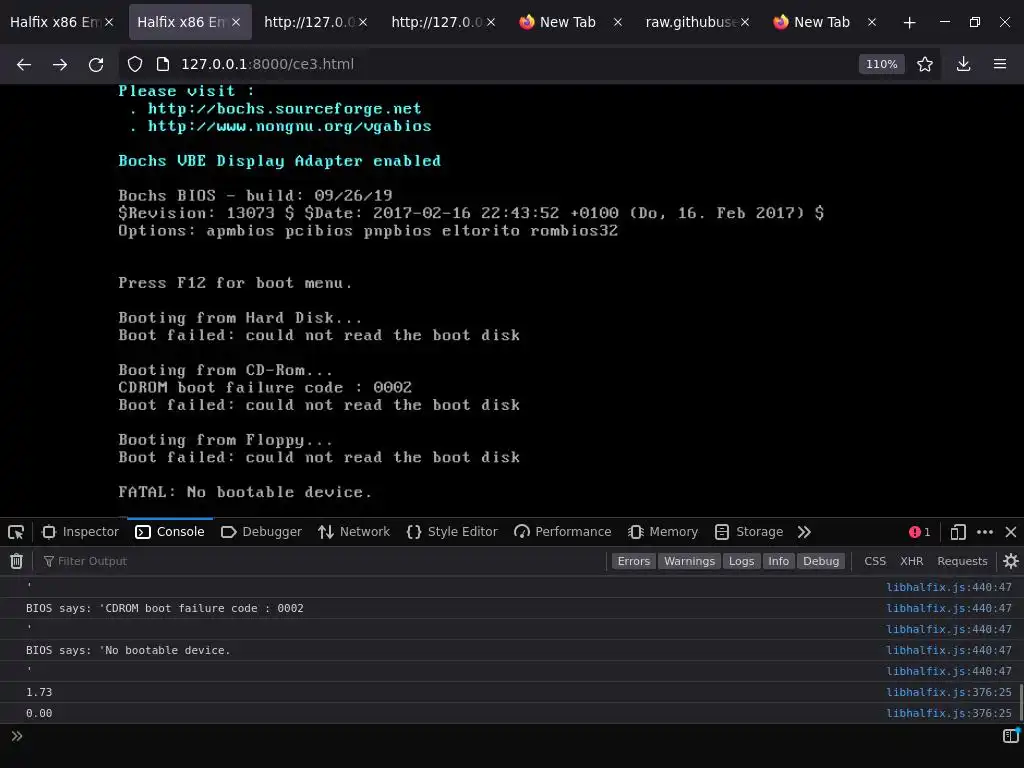The width and height of the screenshot is (1024, 768).
Task: Click the Filter Output input field
Action: pos(323,561)
